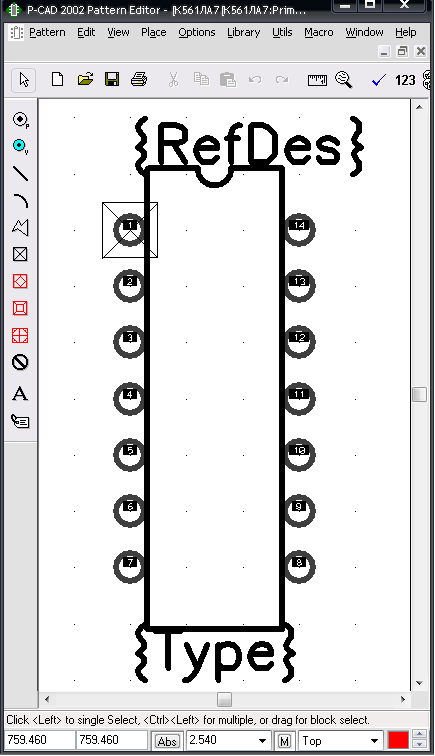Activate the Place Polygon tool
The image size is (435, 756).
tap(20, 227)
